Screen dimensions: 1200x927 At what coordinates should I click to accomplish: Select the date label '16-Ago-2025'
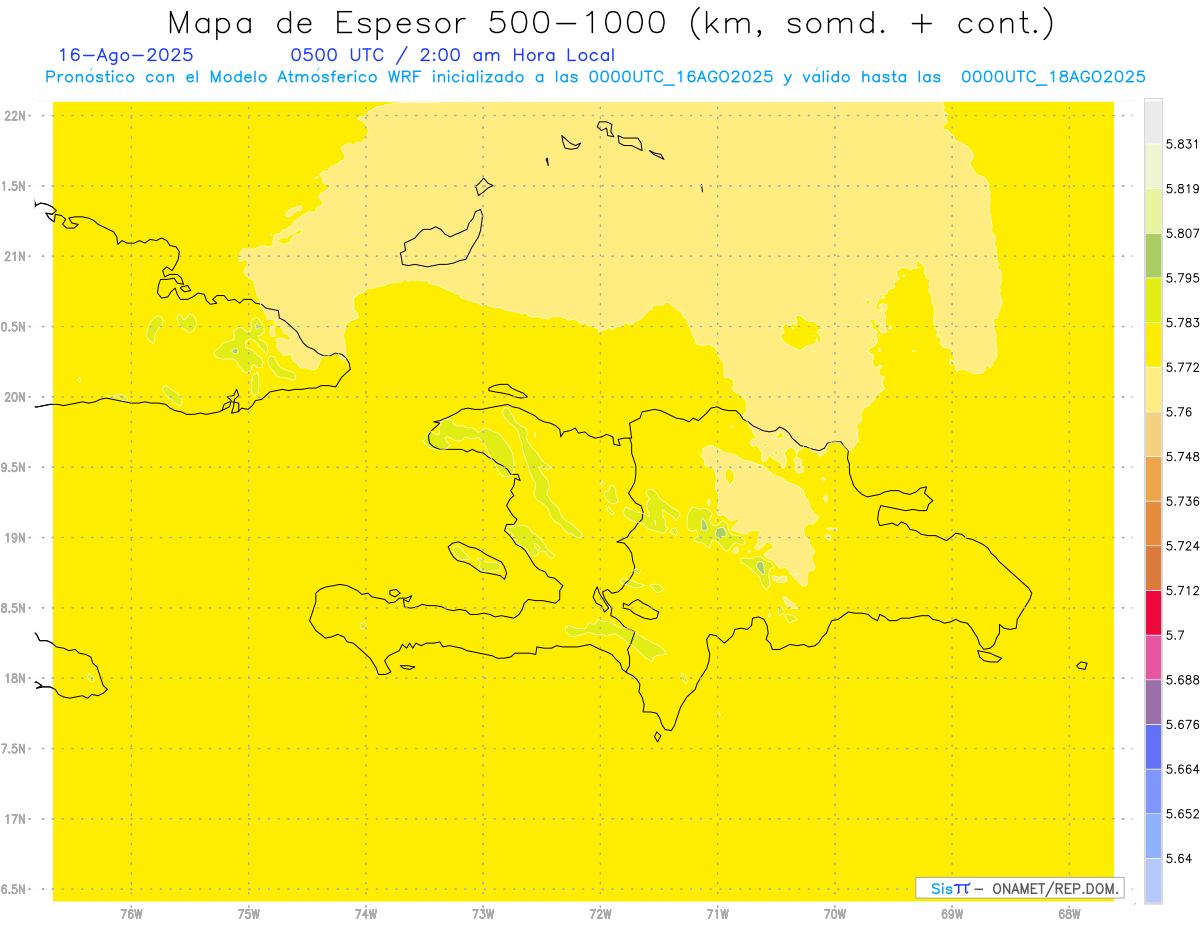(x=126, y=56)
